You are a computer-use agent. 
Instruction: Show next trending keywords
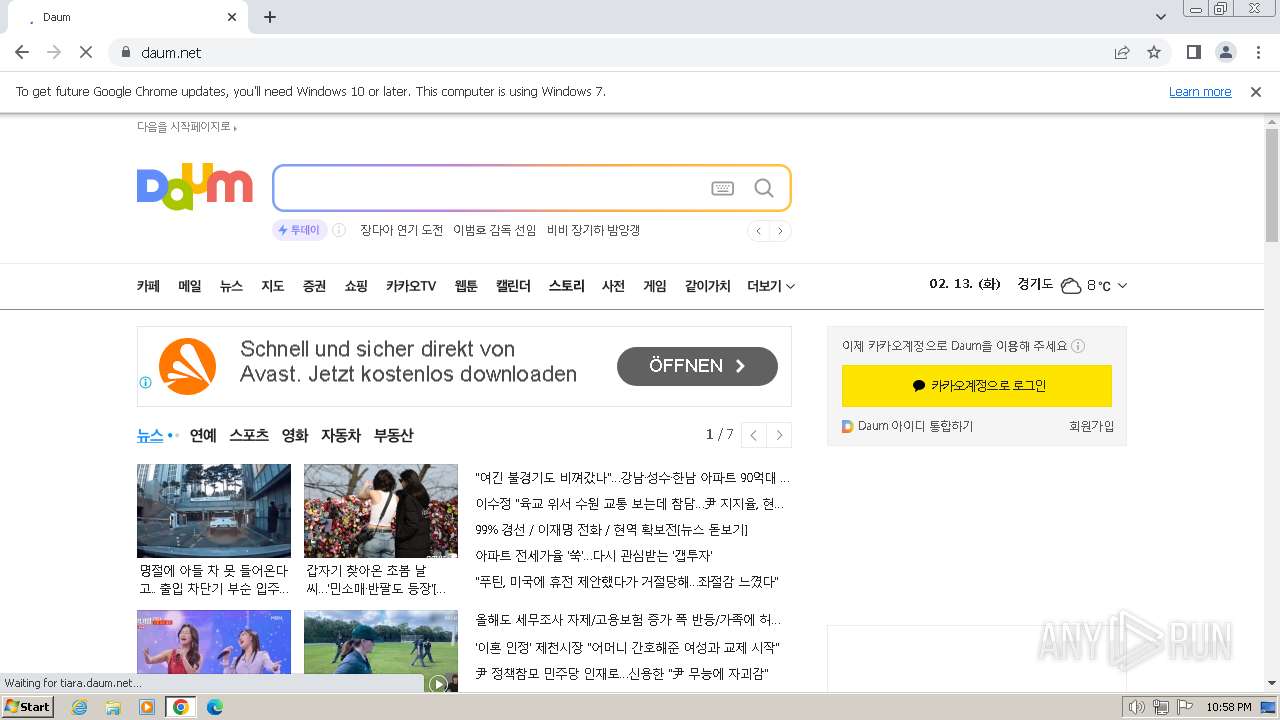click(x=781, y=231)
